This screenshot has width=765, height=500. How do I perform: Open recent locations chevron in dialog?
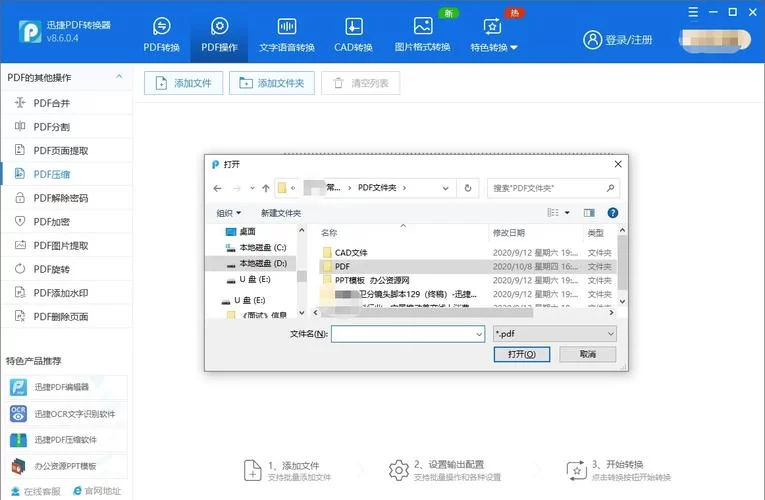point(252,188)
